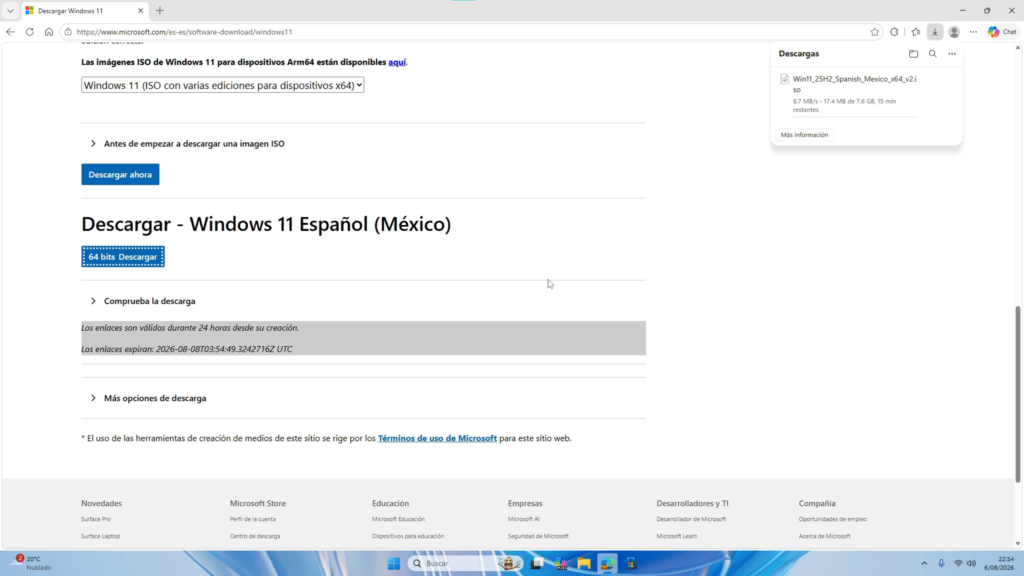Reload the page with the refresh icon

(x=29, y=31)
